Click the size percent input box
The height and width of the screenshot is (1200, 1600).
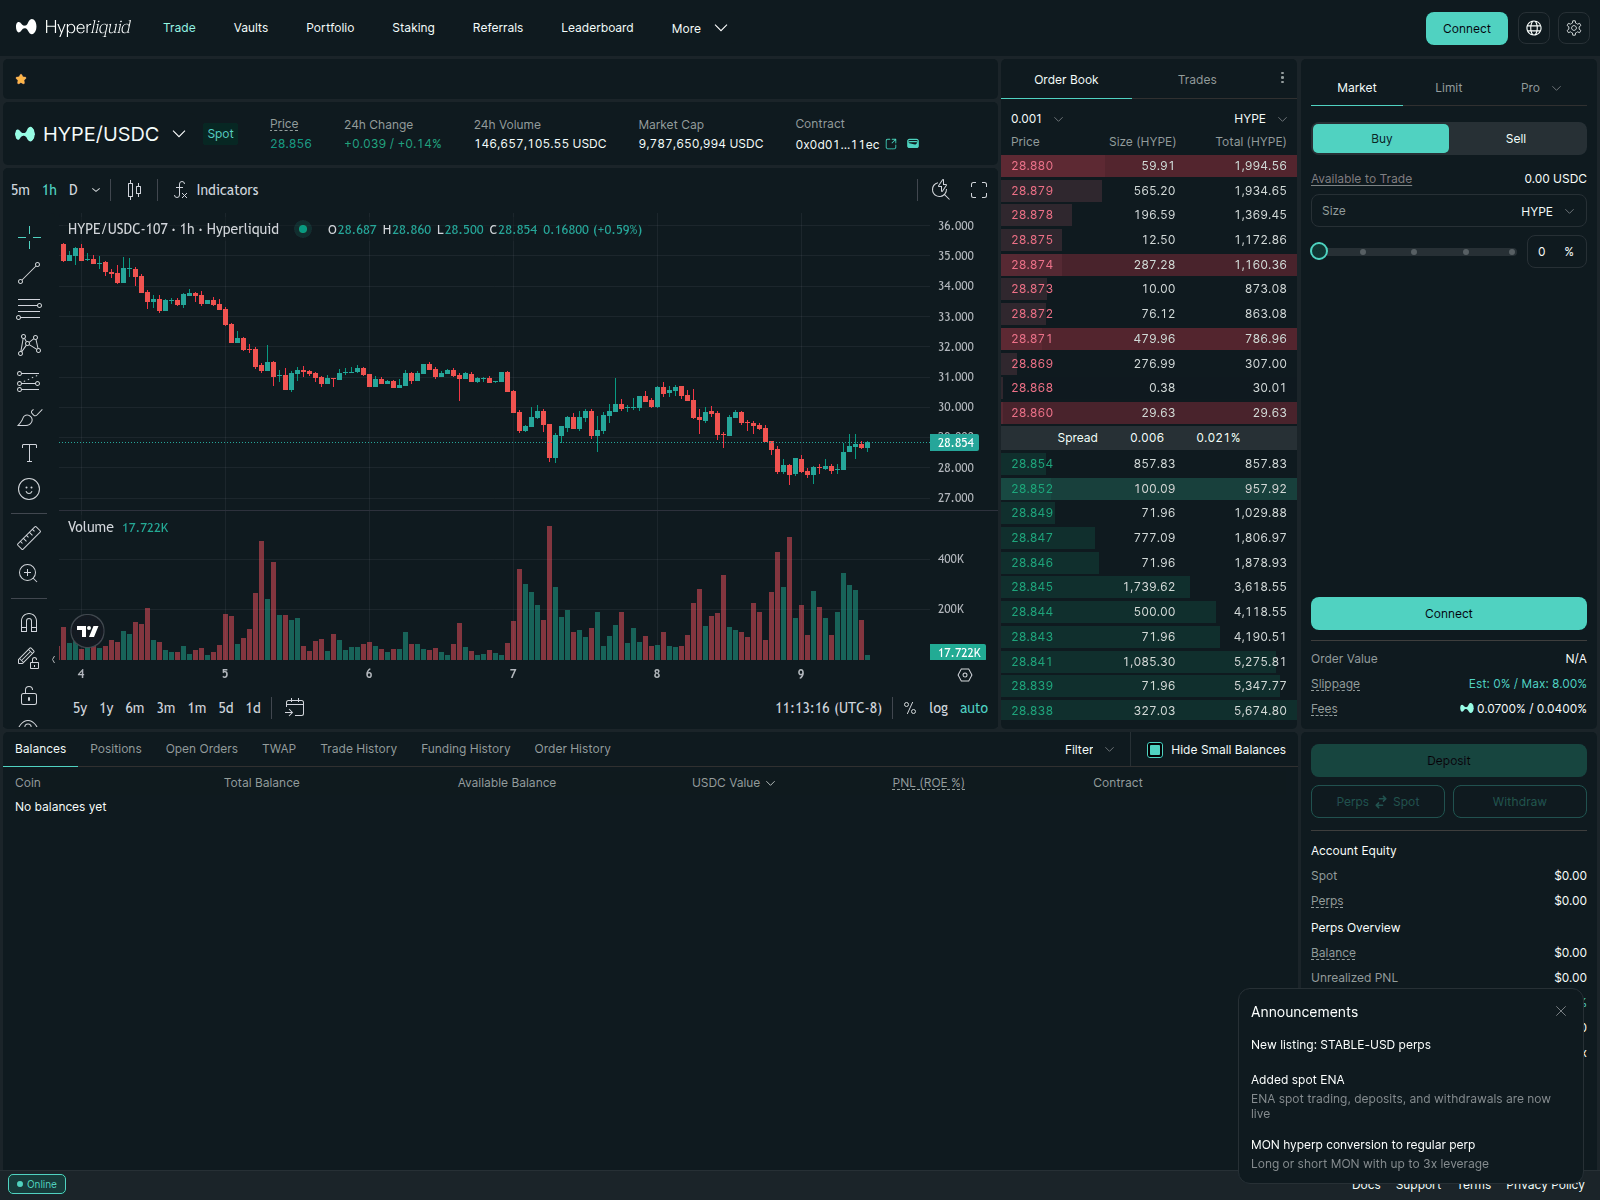[x=1556, y=252]
